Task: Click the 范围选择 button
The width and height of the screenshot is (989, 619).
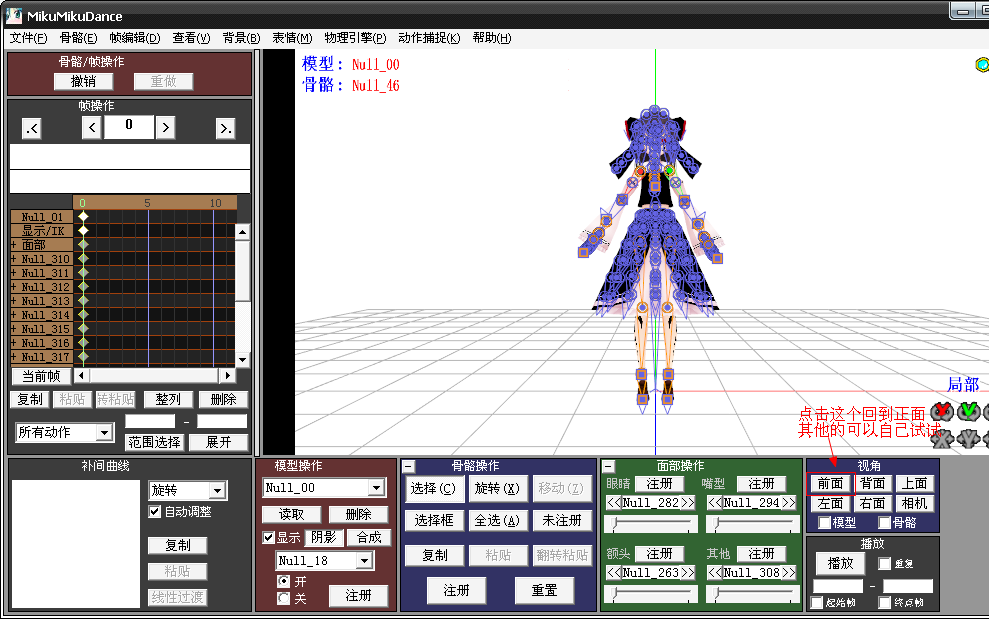Action: click(x=155, y=442)
